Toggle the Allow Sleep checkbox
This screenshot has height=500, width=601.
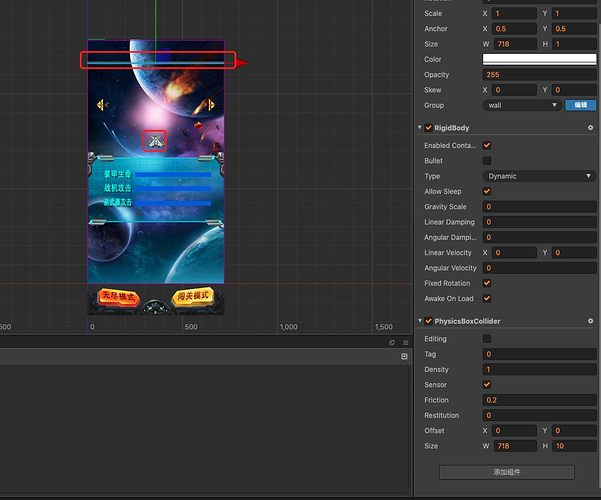pos(487,191)
